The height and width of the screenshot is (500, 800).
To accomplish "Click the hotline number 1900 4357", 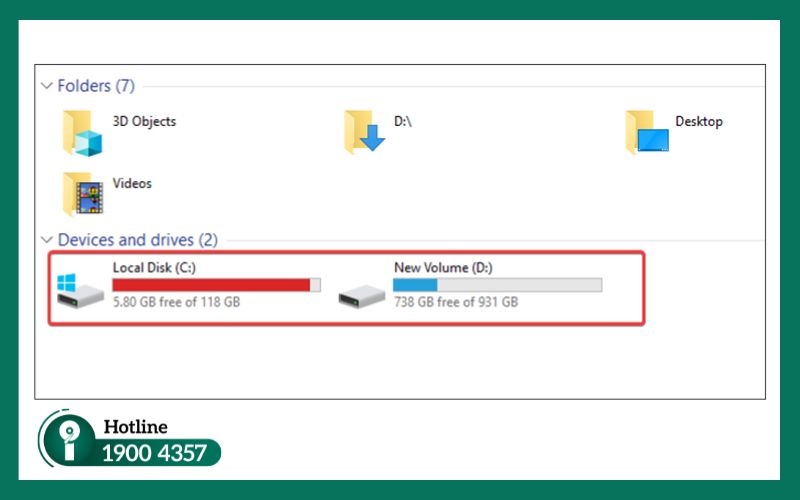I will tap(154, 453).
